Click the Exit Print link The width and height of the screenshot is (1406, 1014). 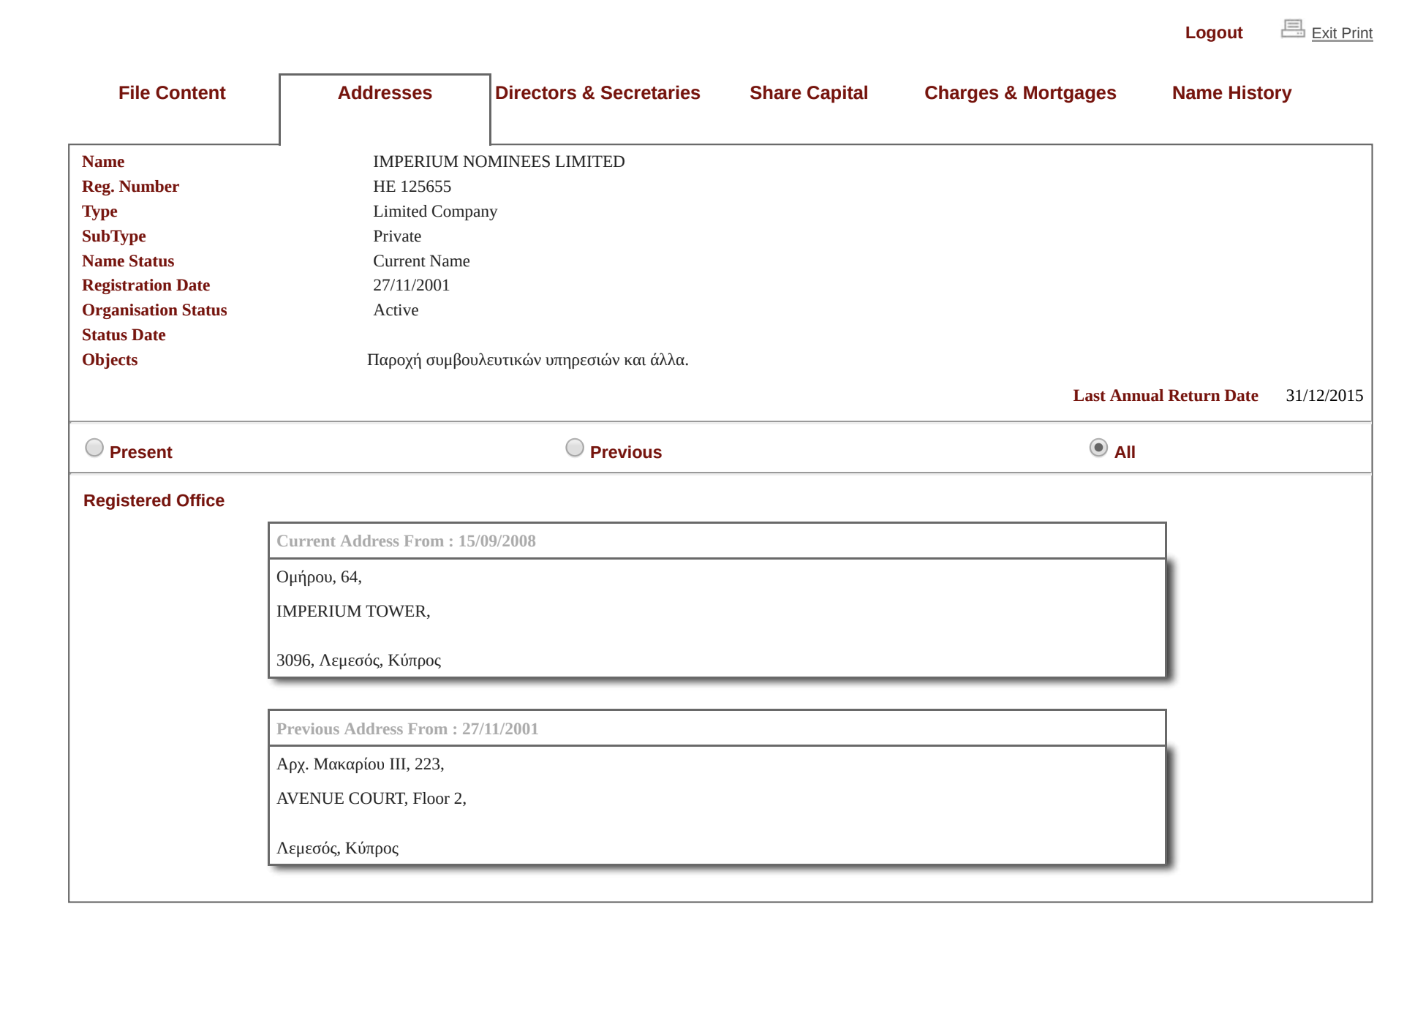click(1341, 33)
